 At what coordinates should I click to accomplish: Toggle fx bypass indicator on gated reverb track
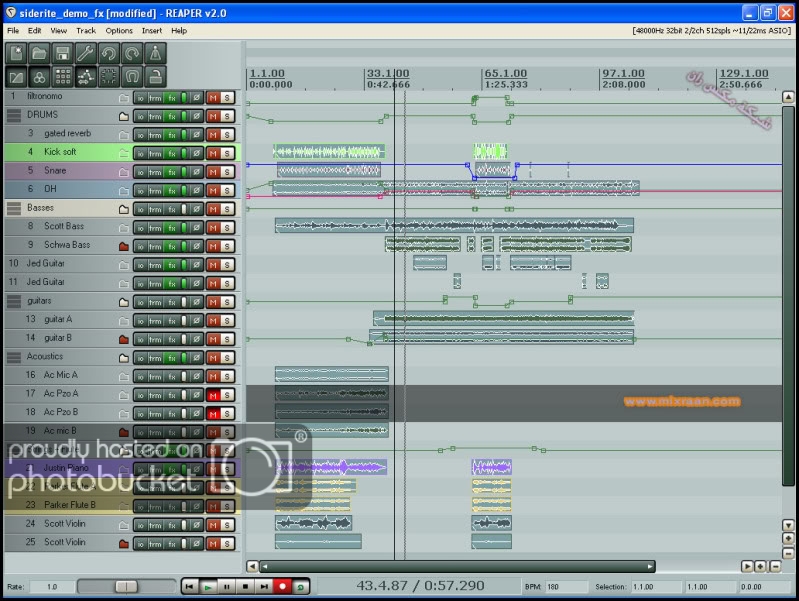point(184,135)
